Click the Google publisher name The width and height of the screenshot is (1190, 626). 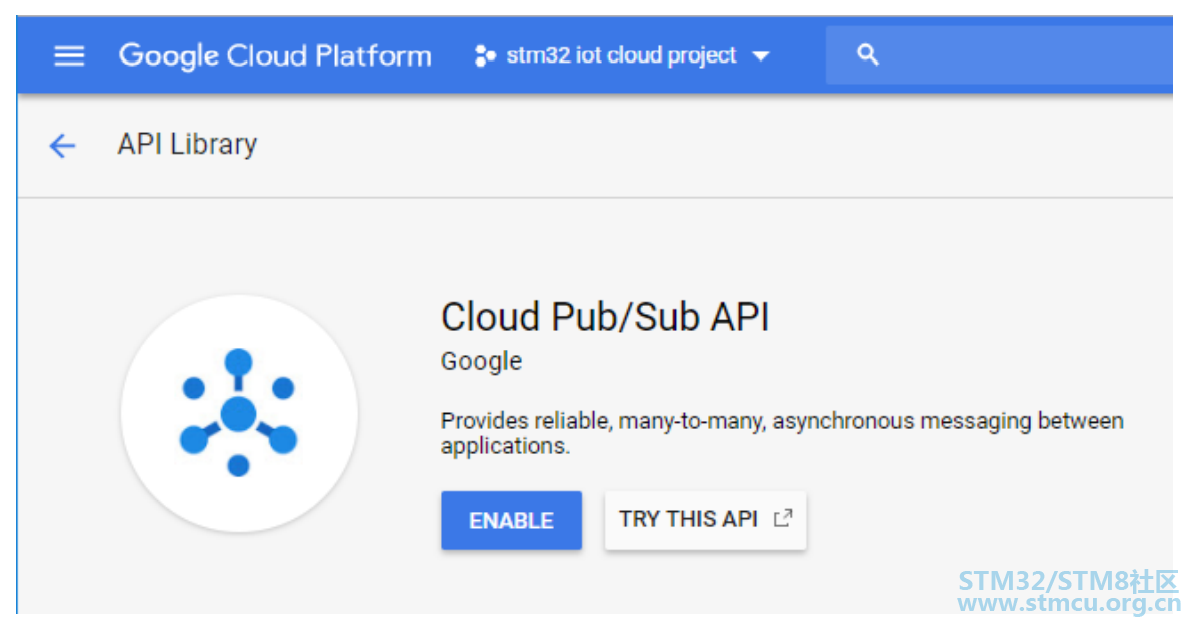click(x=481, y=361)
